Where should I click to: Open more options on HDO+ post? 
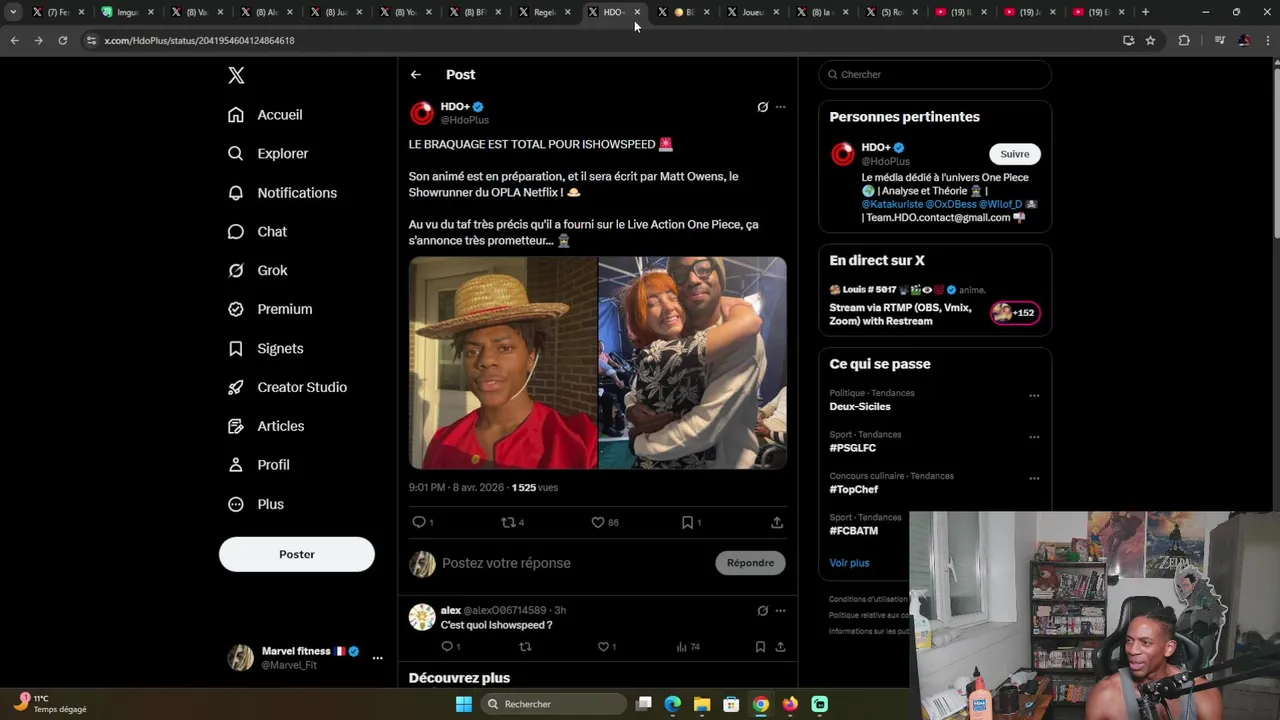781,107
